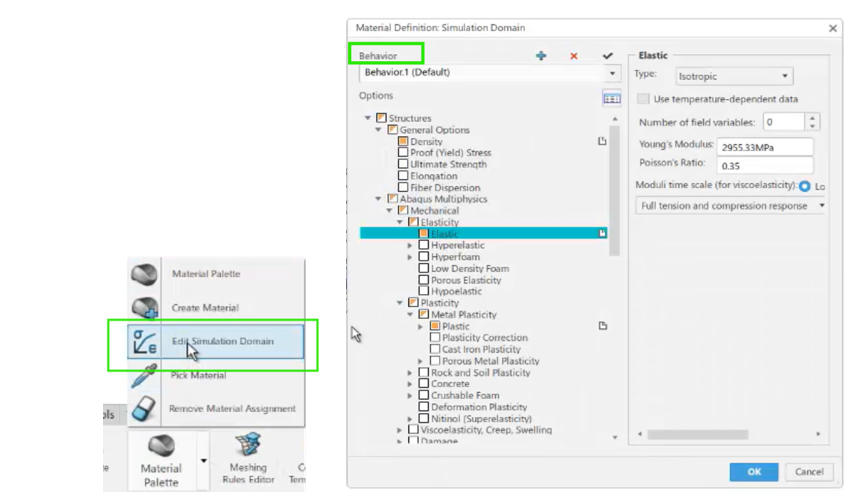Viewport: 856px width, 504px height.
Task: Enable Fiber Dispersion checkbox
Action: [403, 187]
